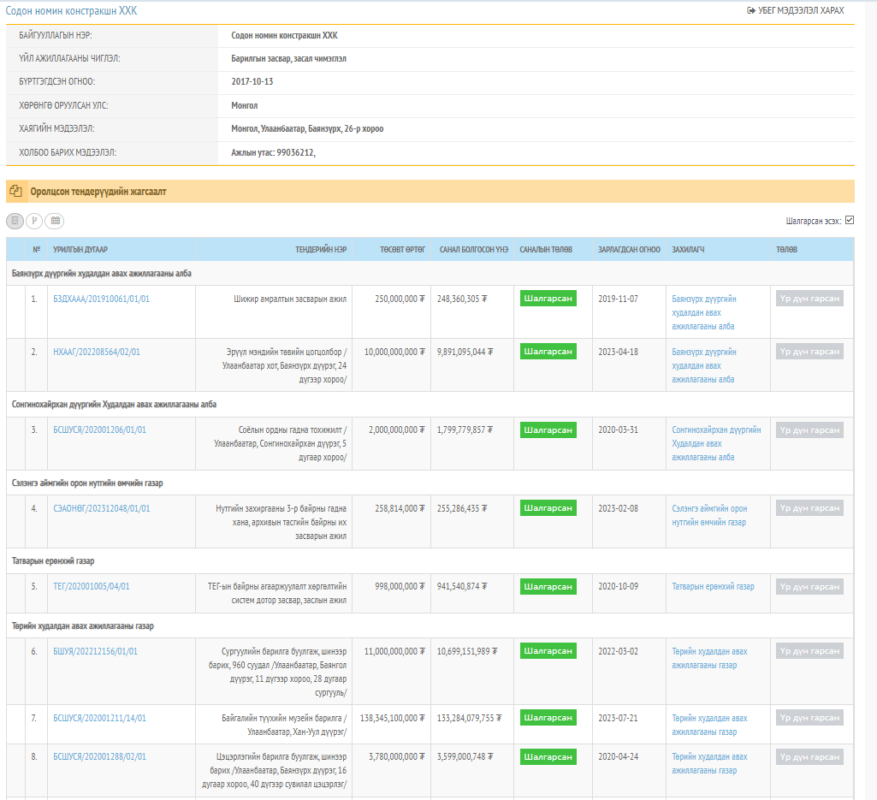The image size is (877, 800).
Task: Open the ҮБЕГ МЭДЭЭЛЭЛ ХАРАХ link
Action: [795, 11]
